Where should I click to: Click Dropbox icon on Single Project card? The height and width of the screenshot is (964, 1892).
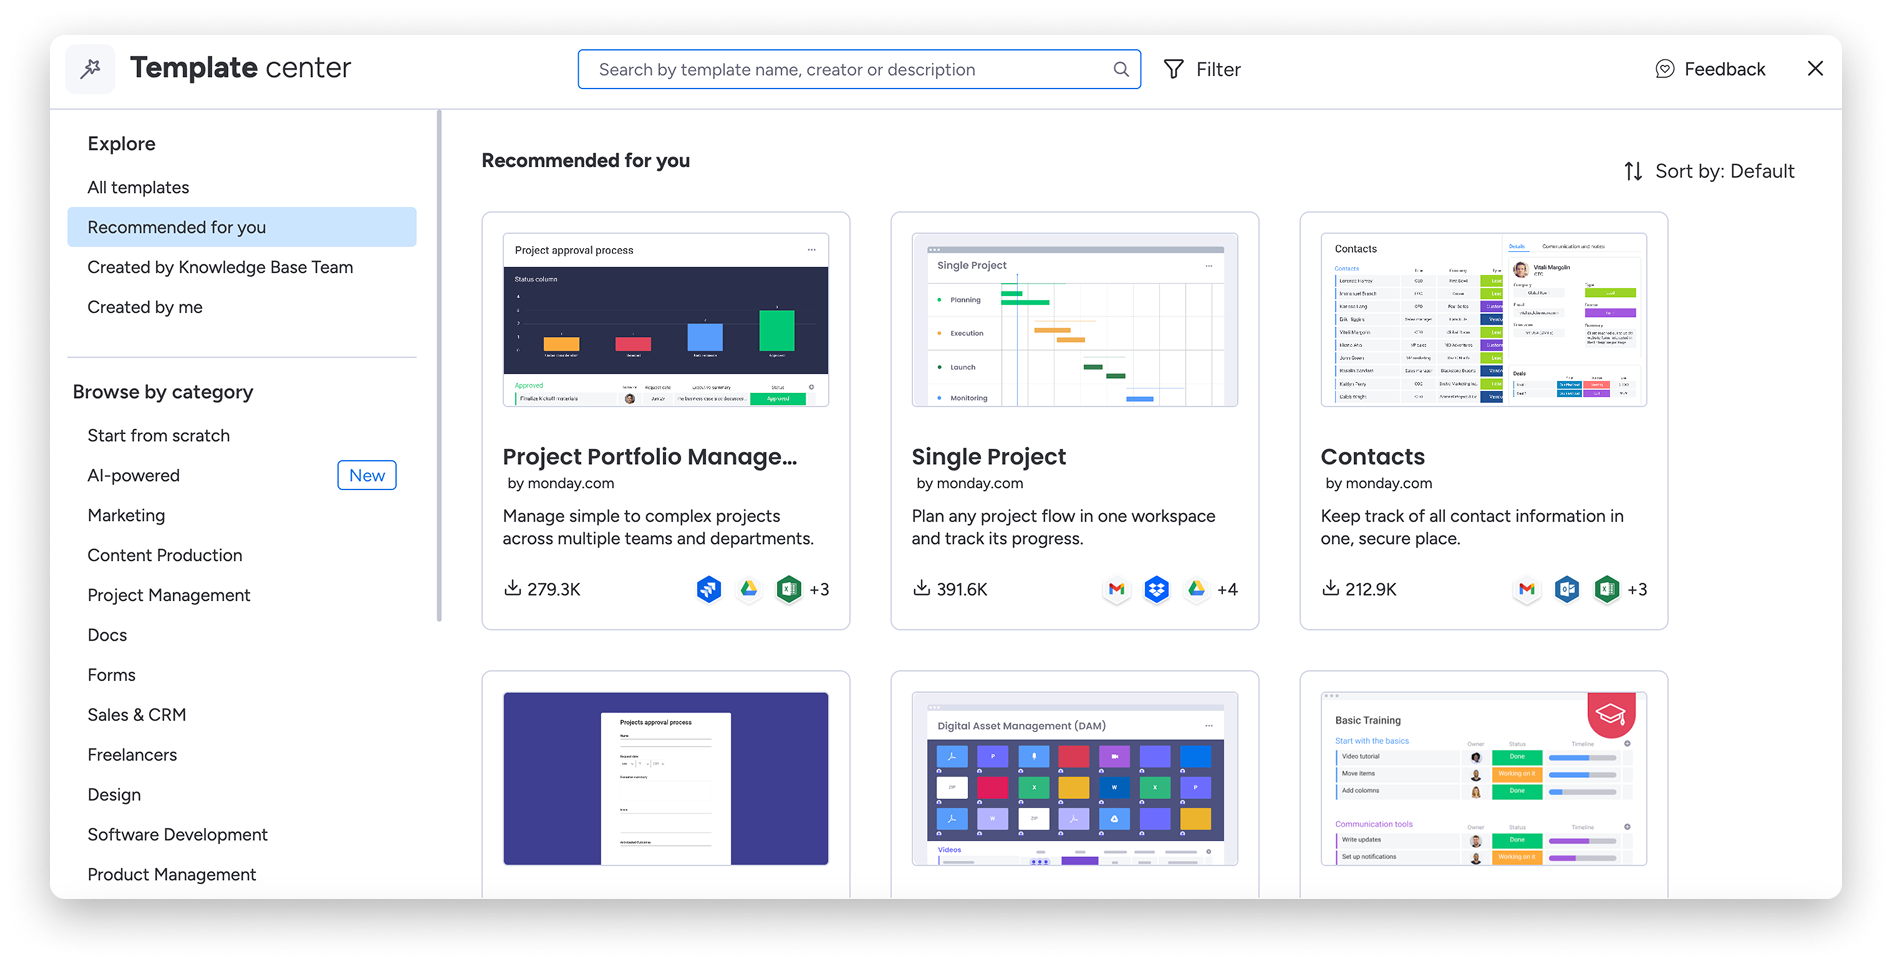1157,589
